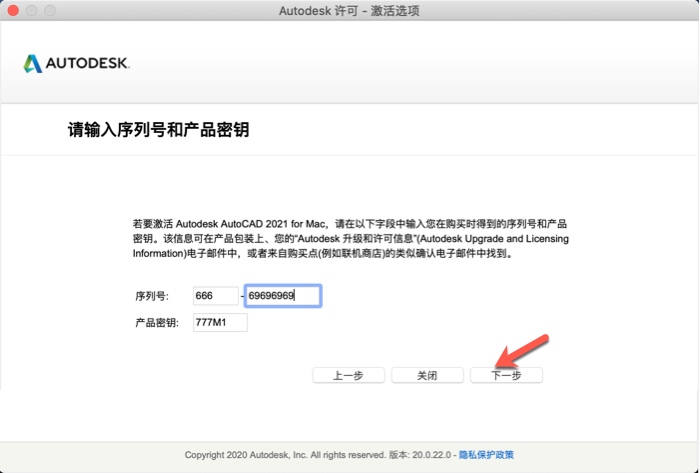700x473 pixels.
Task: Click the serial number field containing 69696969
Action: (x=283, y=296)
